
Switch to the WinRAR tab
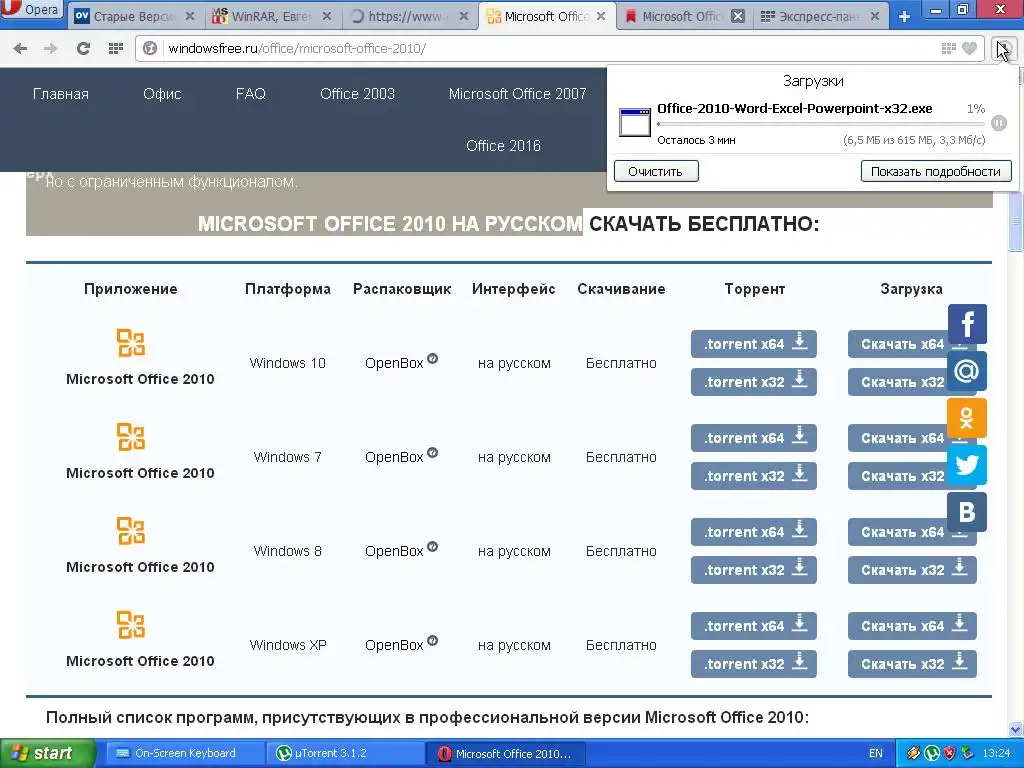click(272, 16)
